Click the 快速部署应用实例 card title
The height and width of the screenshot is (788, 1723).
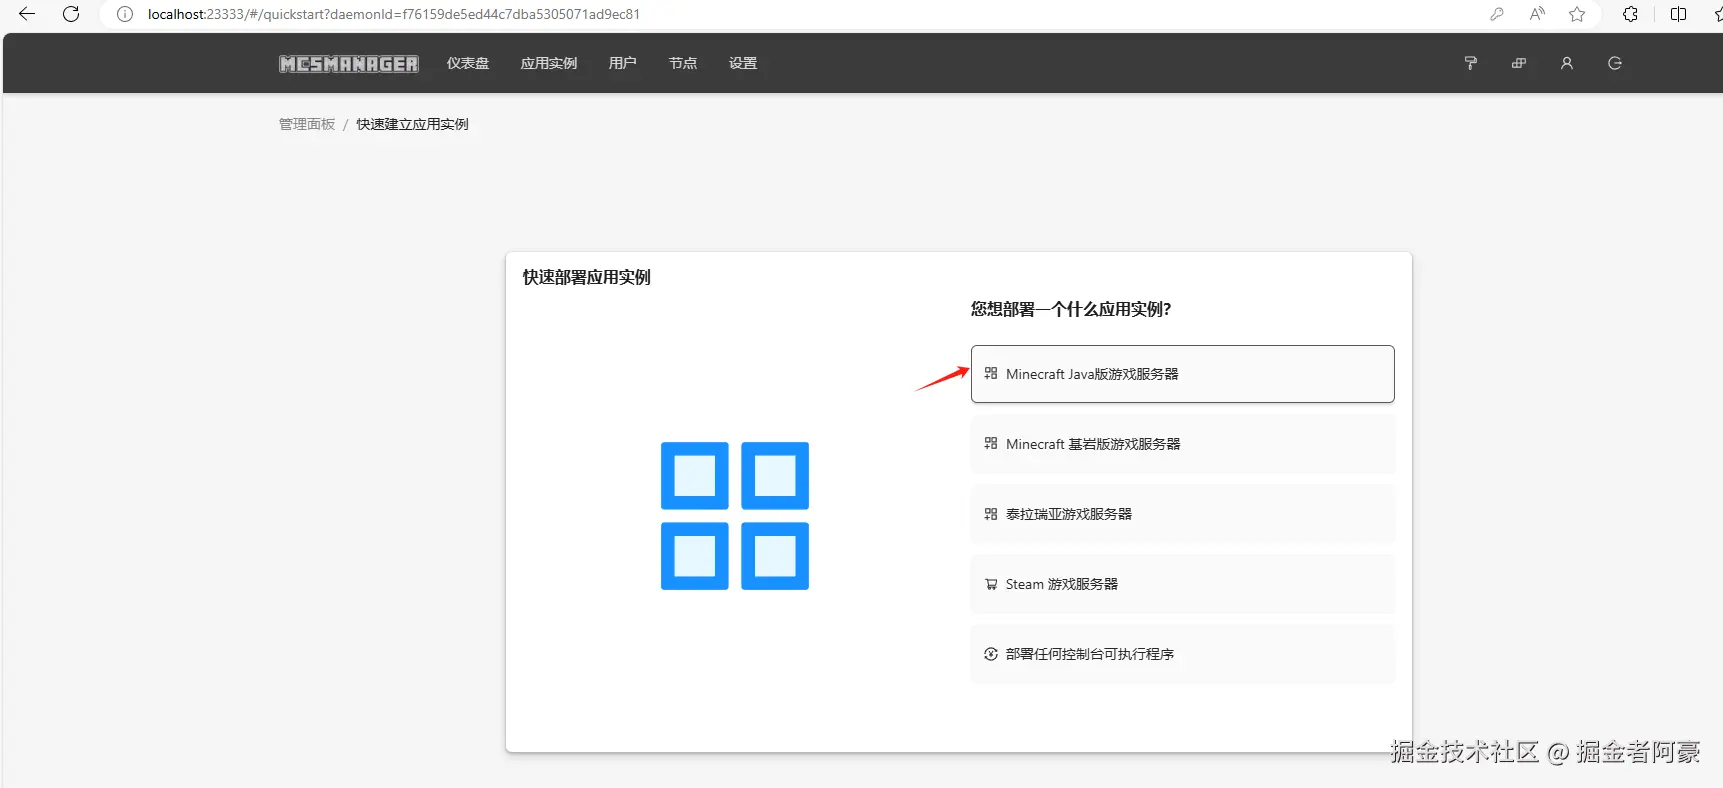(586, 277)
